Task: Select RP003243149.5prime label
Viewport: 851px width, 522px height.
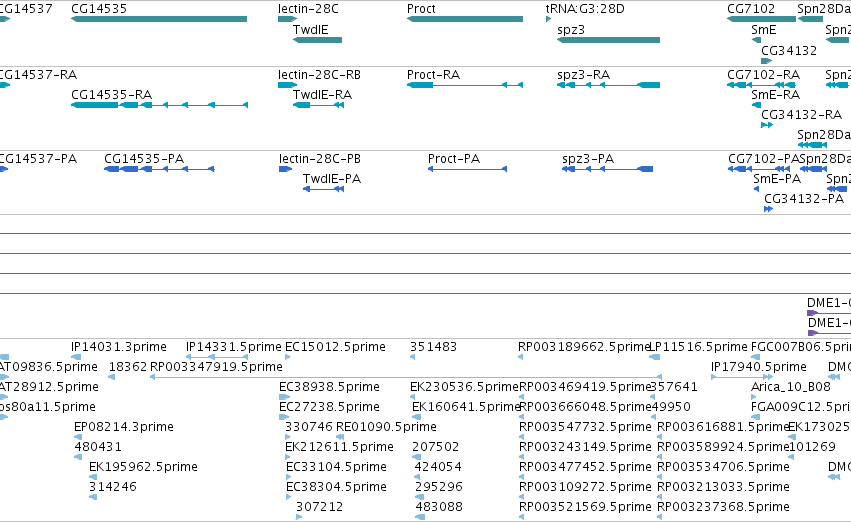Action: point(585,447)
